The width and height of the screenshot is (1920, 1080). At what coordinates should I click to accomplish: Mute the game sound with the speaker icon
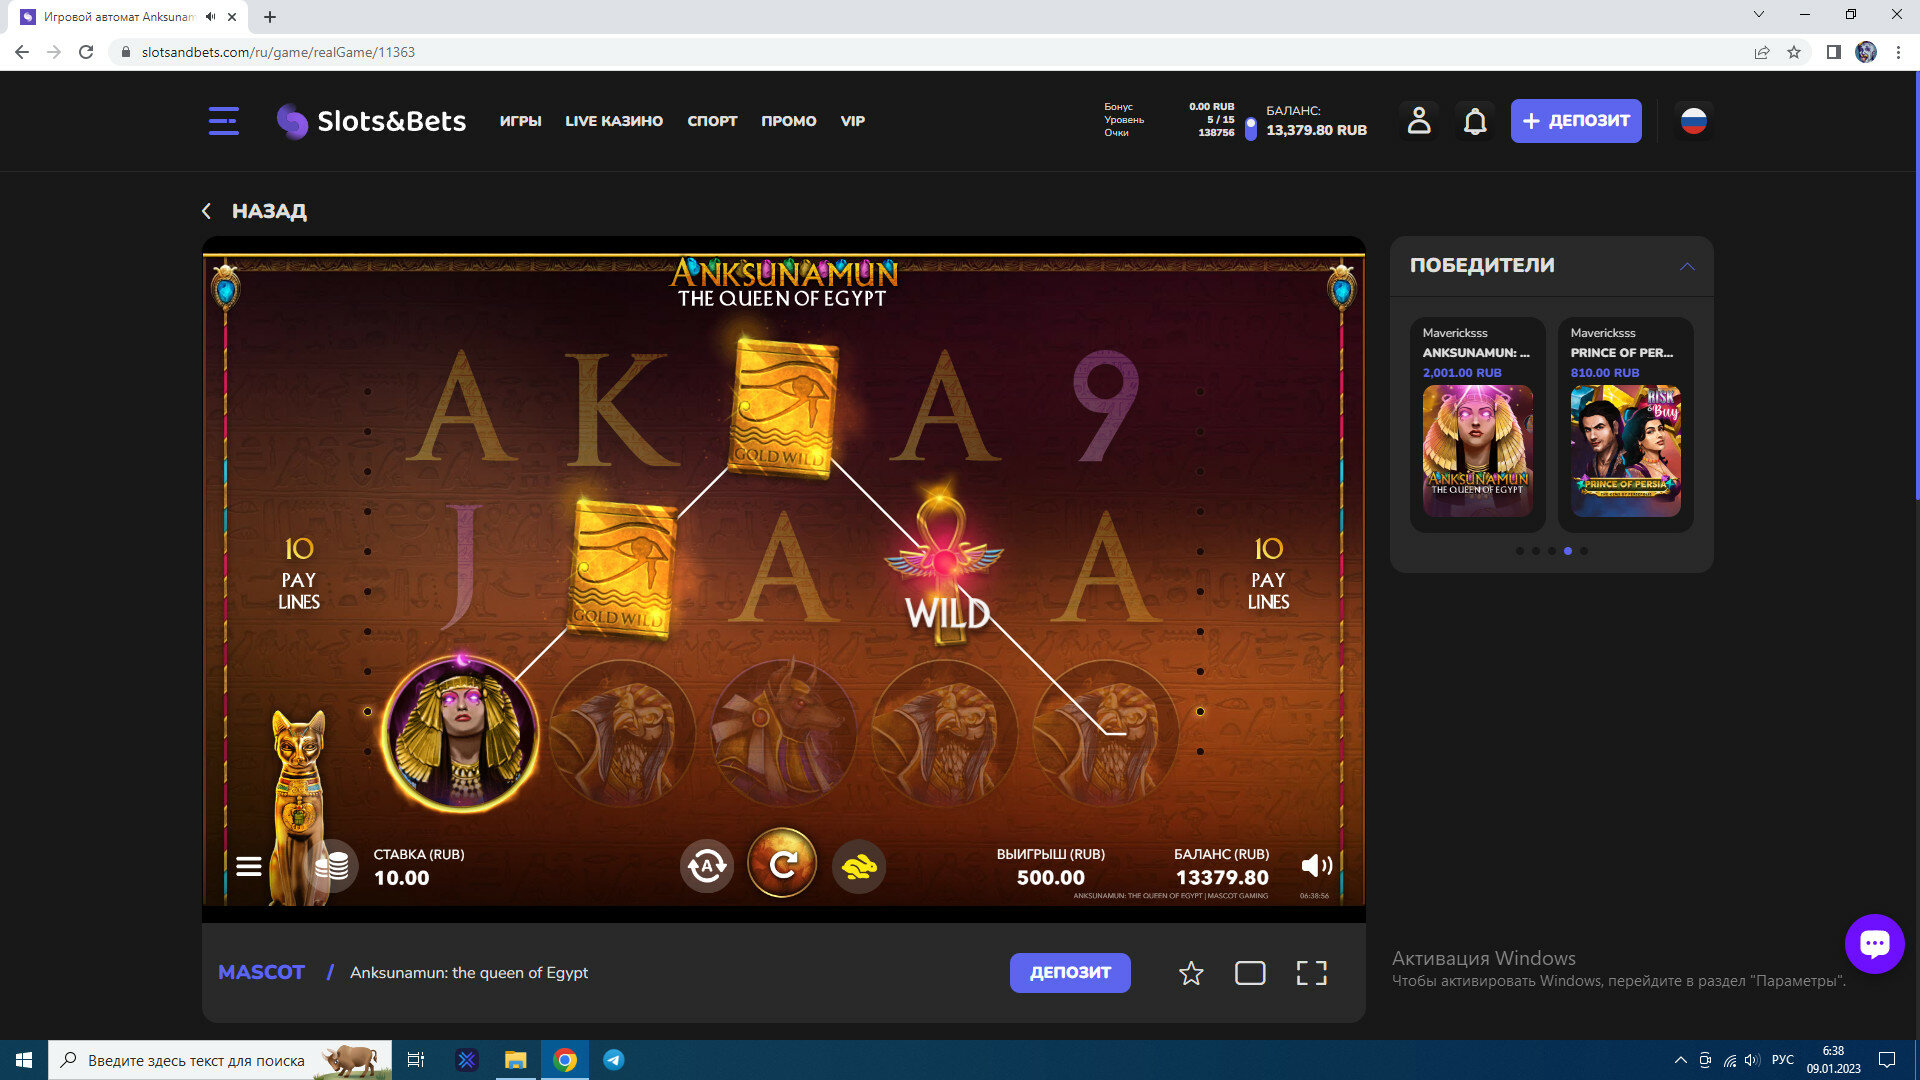[1316, 866]
